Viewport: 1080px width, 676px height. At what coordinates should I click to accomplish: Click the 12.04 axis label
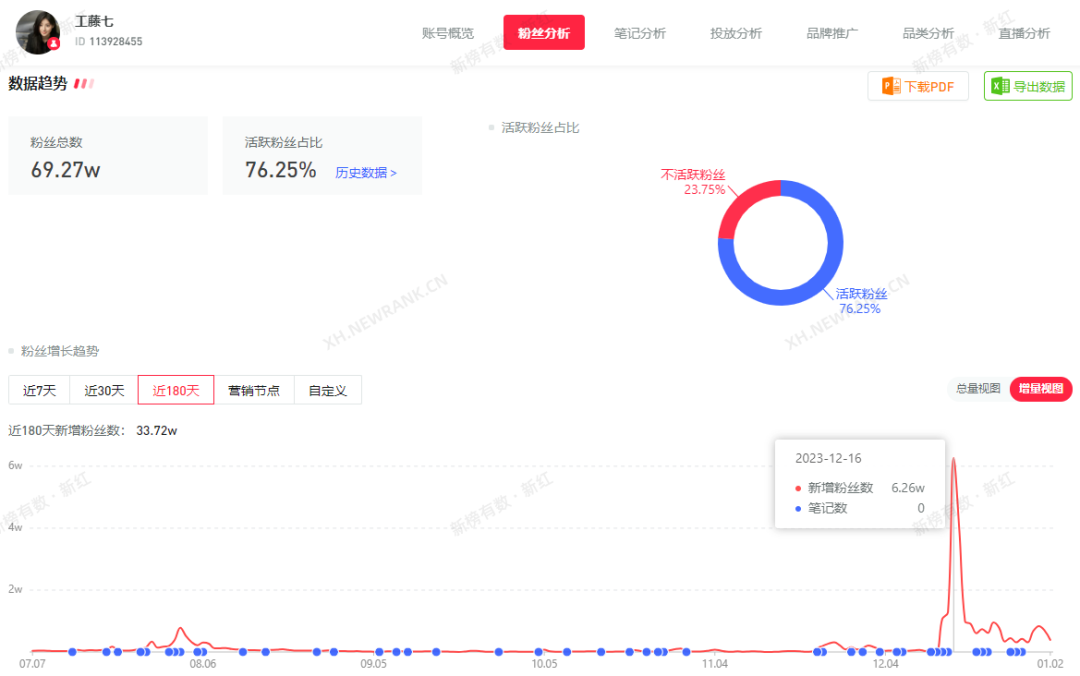886,664
